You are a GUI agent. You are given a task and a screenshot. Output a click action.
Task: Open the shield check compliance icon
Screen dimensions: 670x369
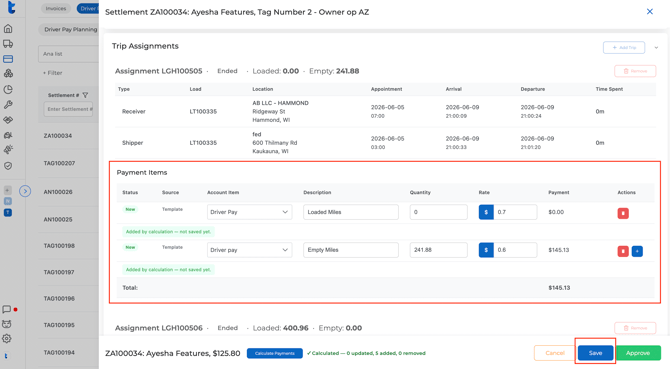click(8, 166)
